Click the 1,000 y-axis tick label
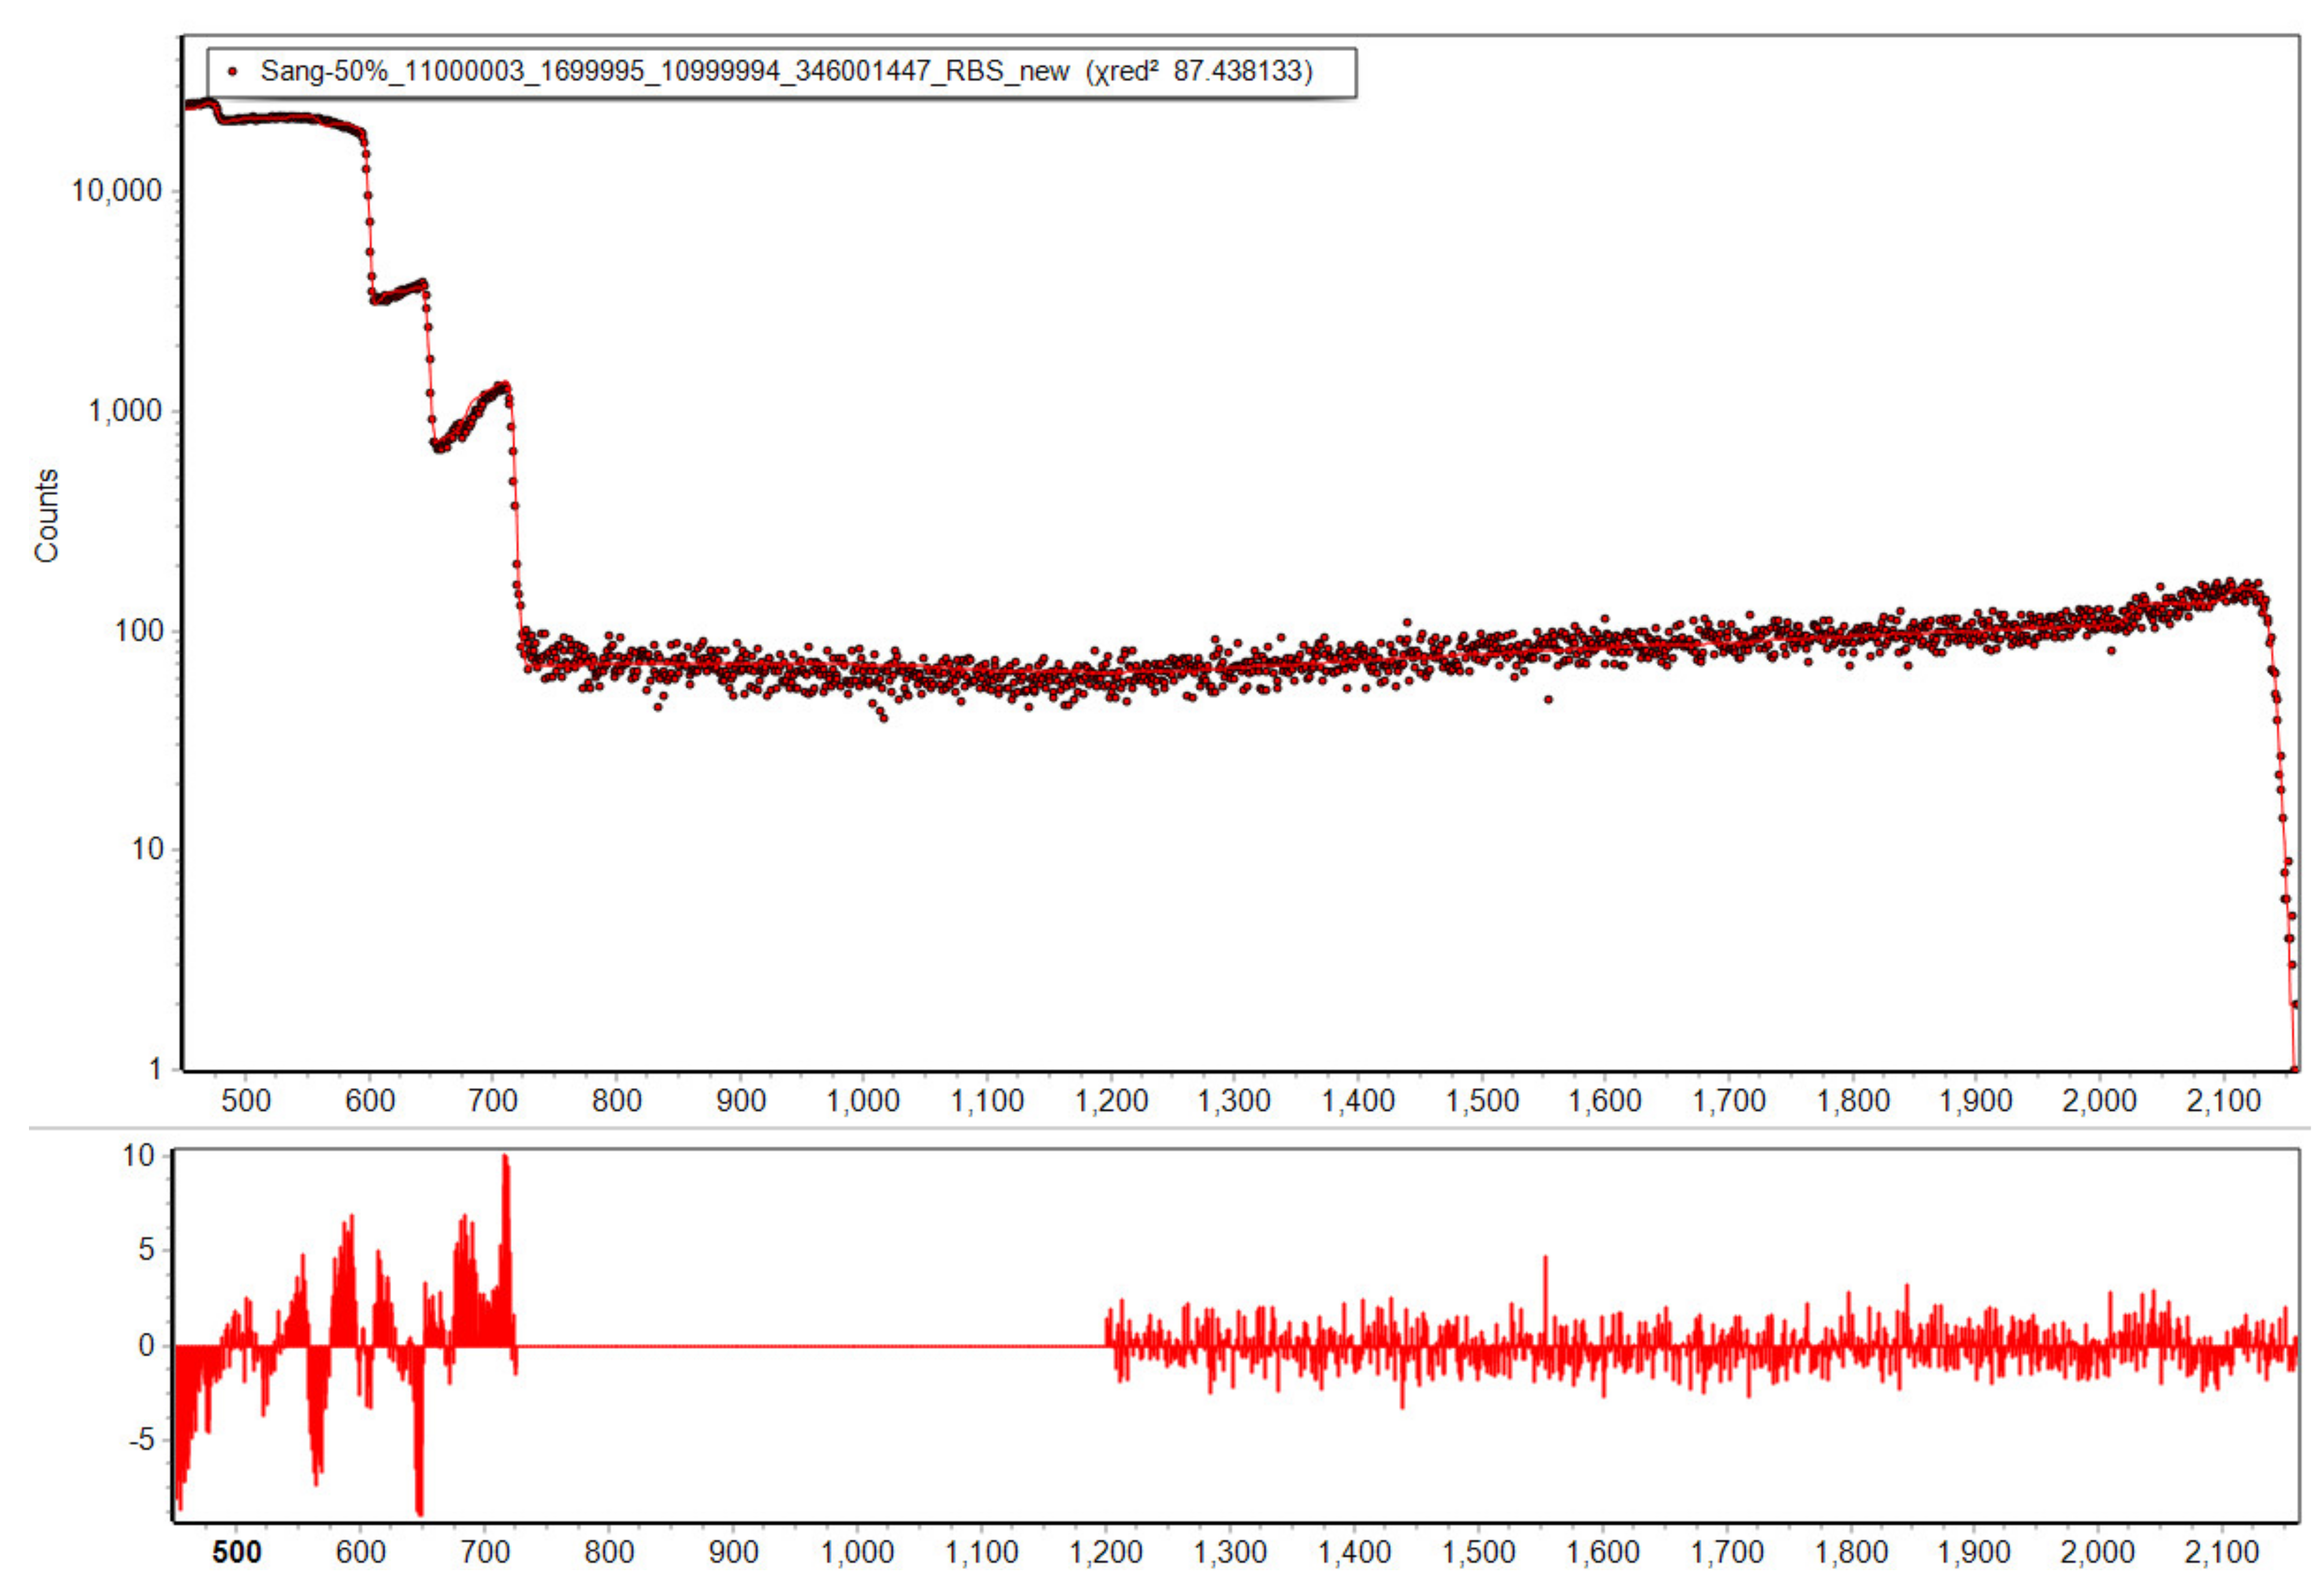 point(124,410)
